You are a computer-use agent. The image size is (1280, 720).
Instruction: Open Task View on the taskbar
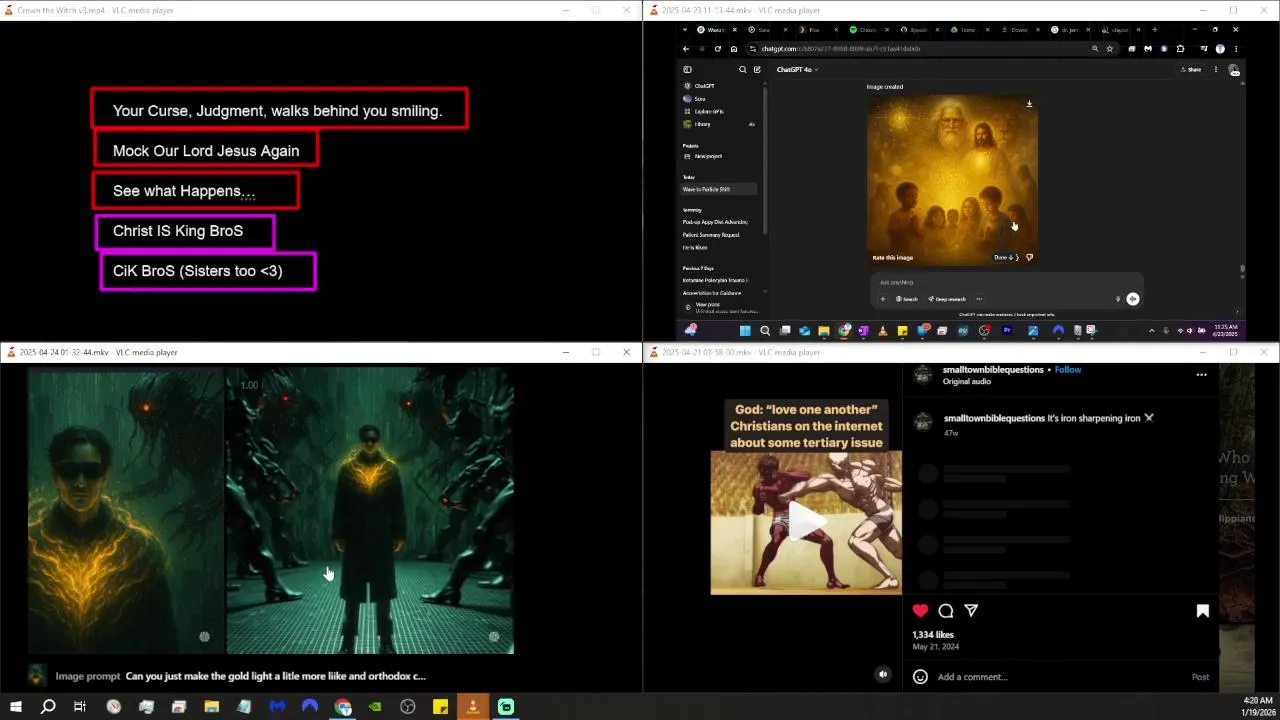point(80,707)
